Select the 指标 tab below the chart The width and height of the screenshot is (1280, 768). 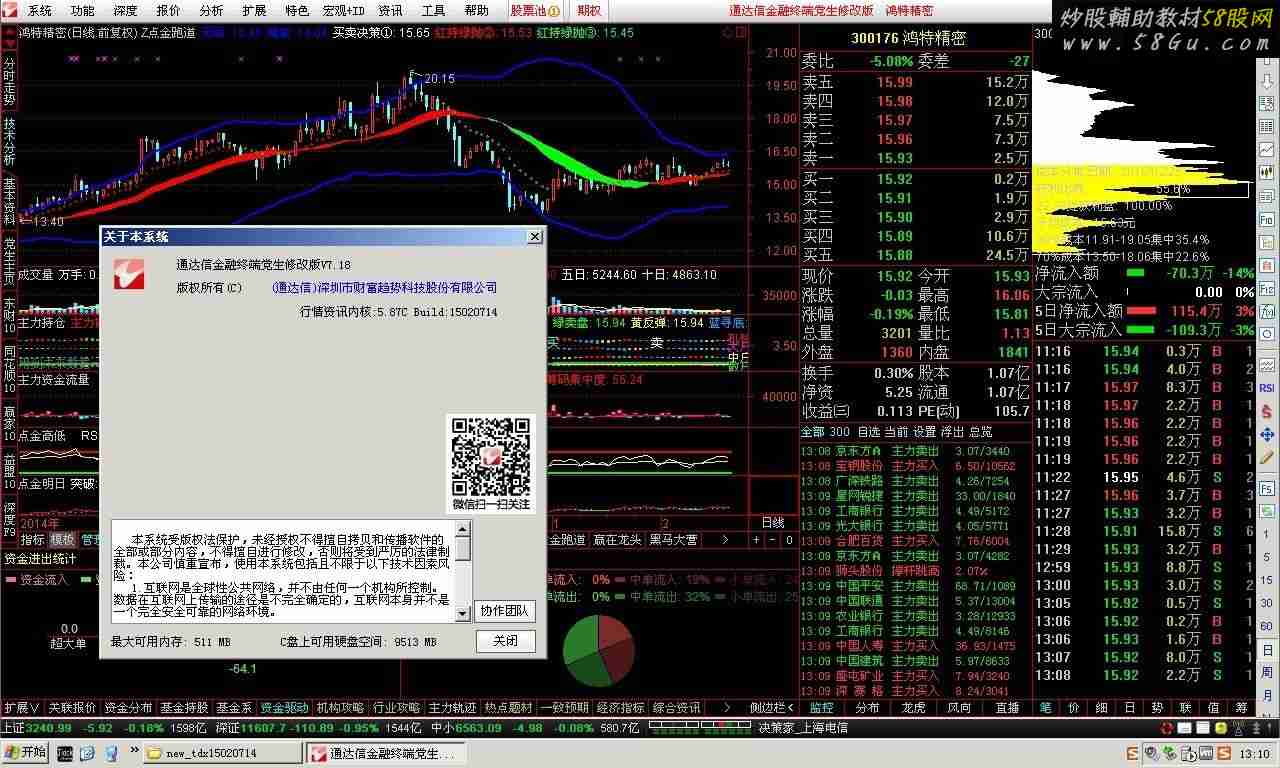point(33,540)
